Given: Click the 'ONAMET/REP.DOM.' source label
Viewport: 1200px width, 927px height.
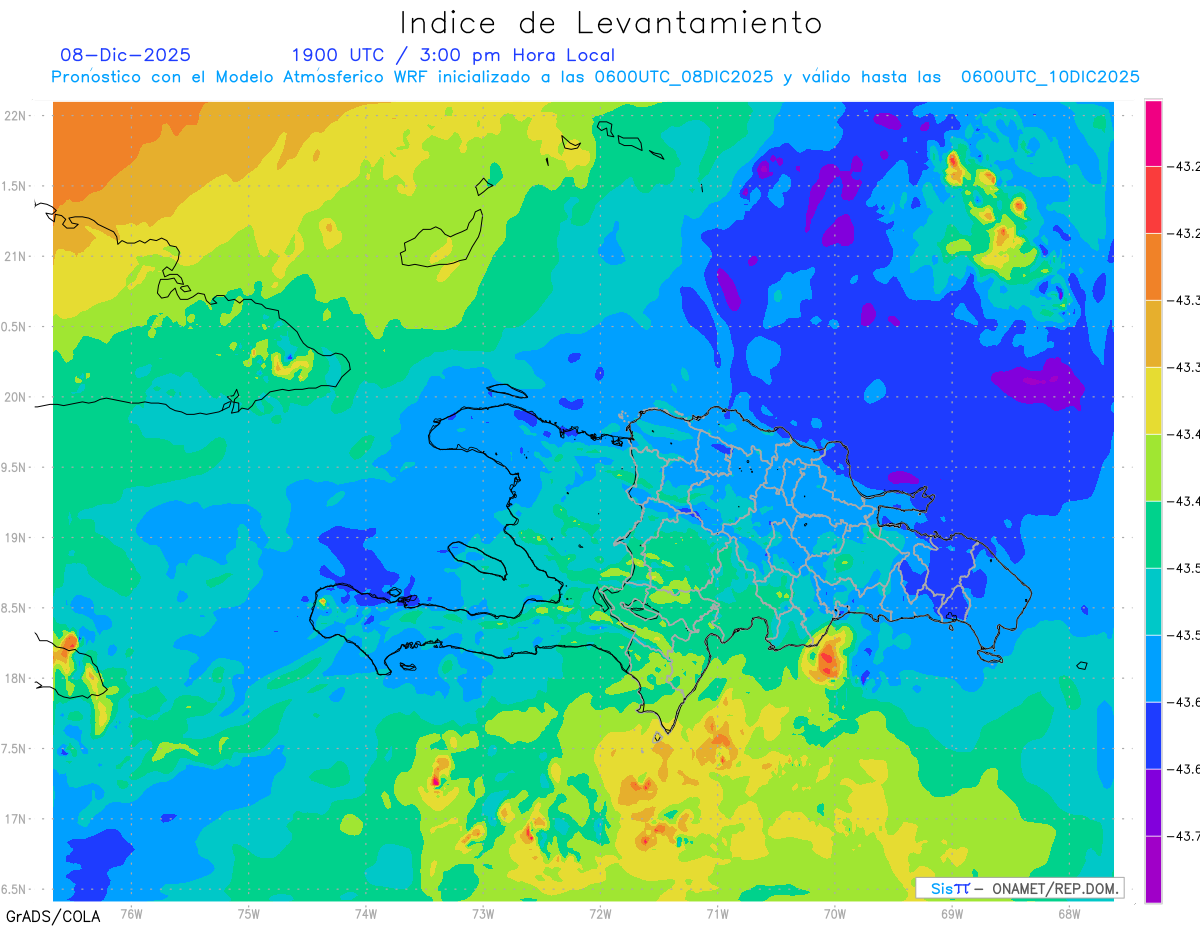Looking at the screenshot, I should (1056, 888).
